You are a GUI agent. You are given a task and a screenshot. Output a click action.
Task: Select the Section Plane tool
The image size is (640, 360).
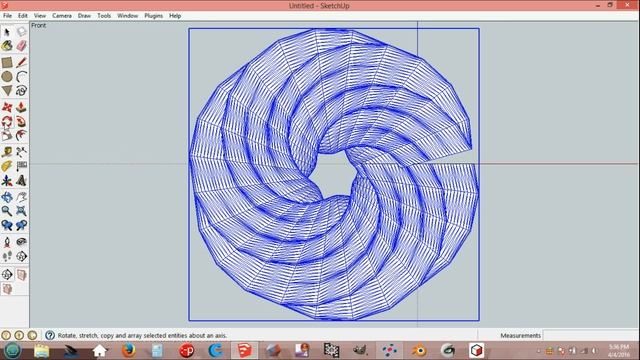(x=22, y=256)
